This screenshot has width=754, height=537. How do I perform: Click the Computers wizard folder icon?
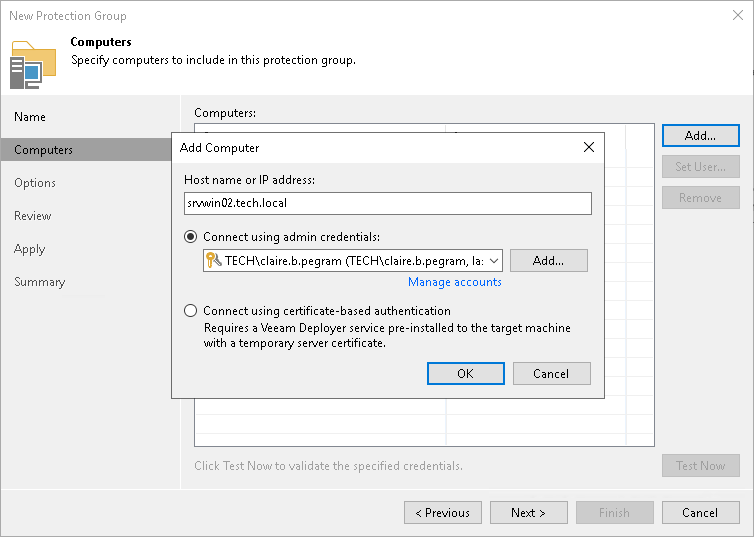click(33, 65)
